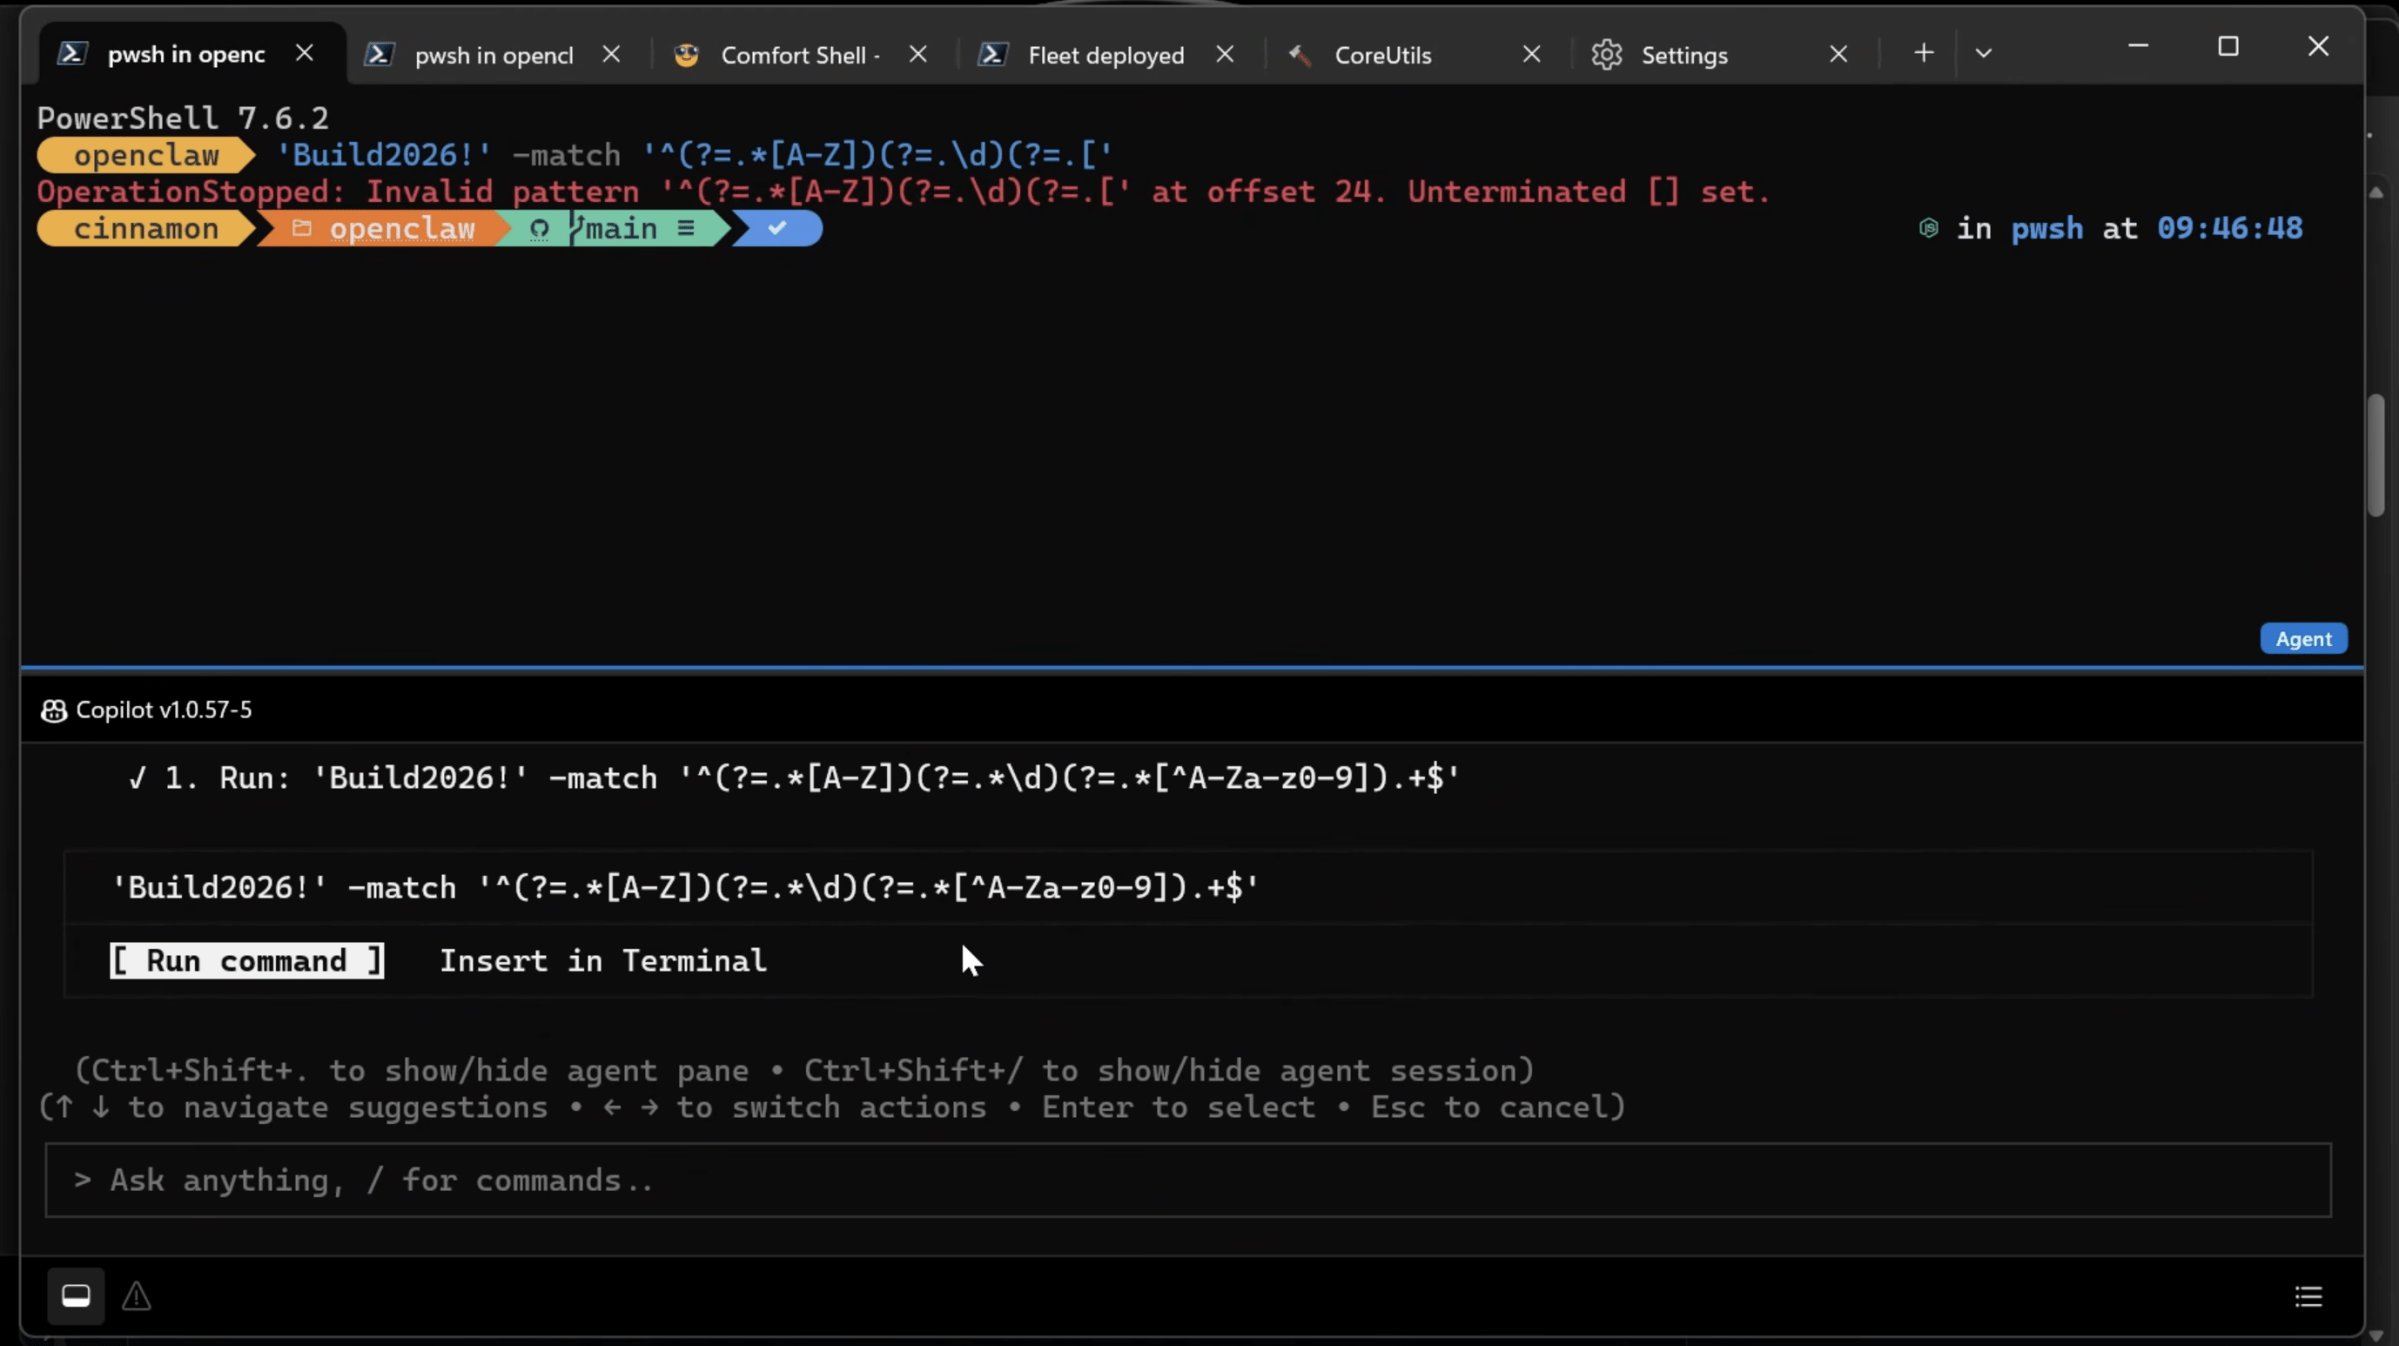Click the PowerShell icon on Fleet deployed tab
The image size is (2399, 1346).
992,54
